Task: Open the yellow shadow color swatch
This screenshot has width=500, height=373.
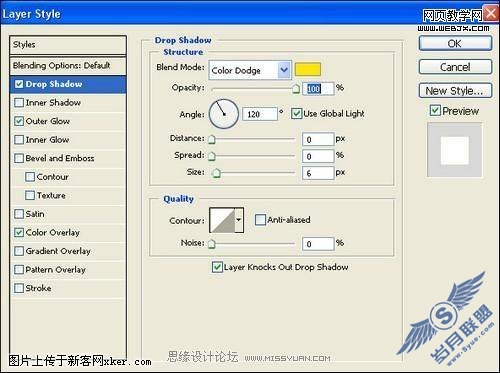Action: (308, 69)
